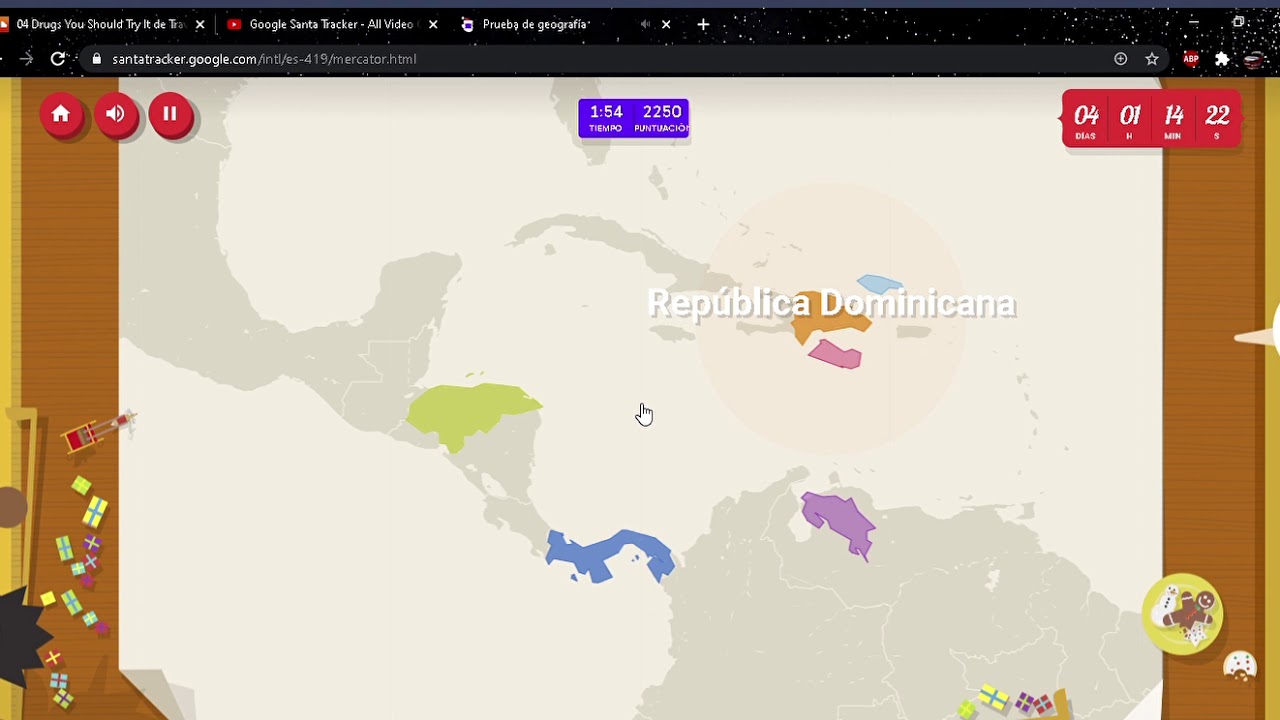The image size is (1280, 720).
Task: View site security lock info
Action: 97,59
